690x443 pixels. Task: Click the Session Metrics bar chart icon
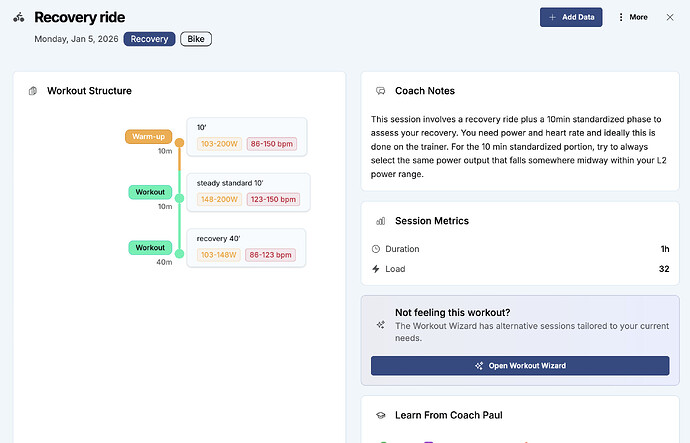[380, 221]
